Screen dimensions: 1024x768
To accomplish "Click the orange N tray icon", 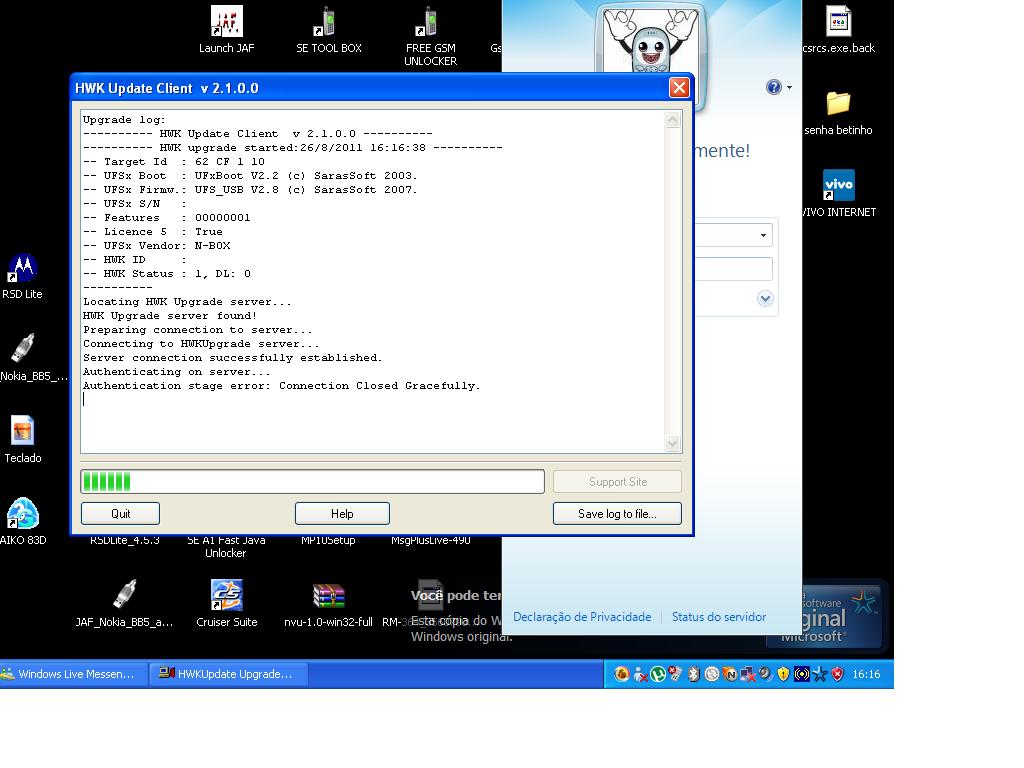I will [x=729, y=674].
